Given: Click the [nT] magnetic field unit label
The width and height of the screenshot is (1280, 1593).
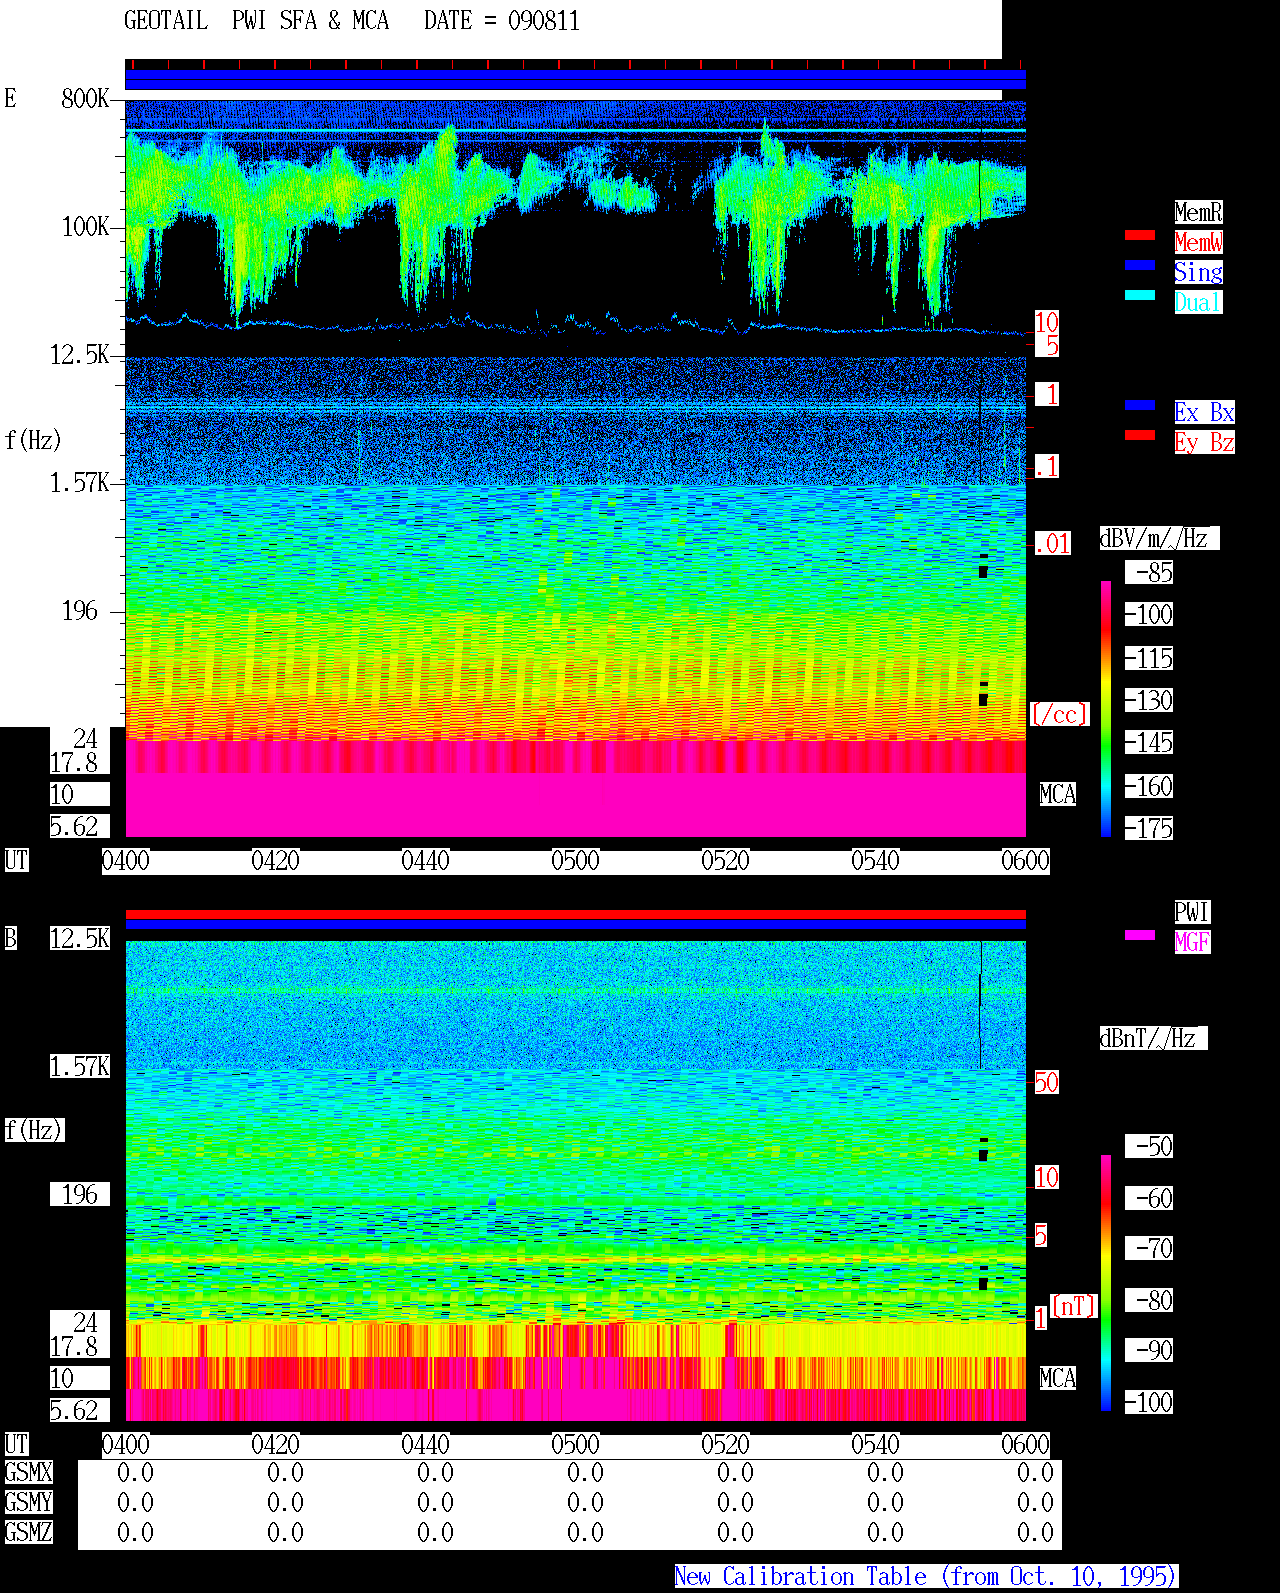Looking at the screenshot, I should click(1074, 1306).
